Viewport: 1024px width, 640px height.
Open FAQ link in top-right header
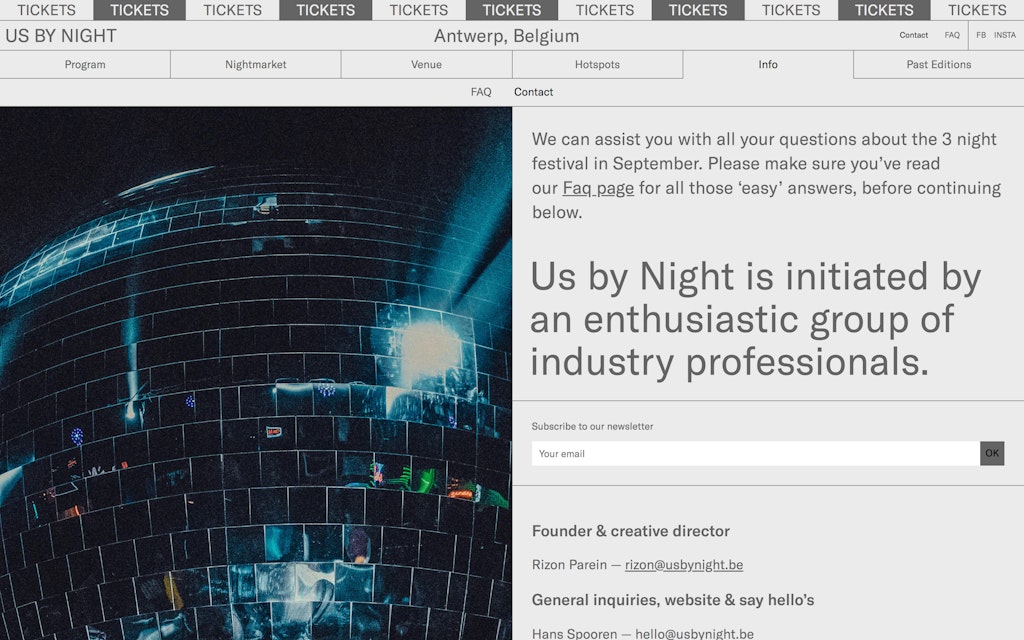(x=952, y=35)
